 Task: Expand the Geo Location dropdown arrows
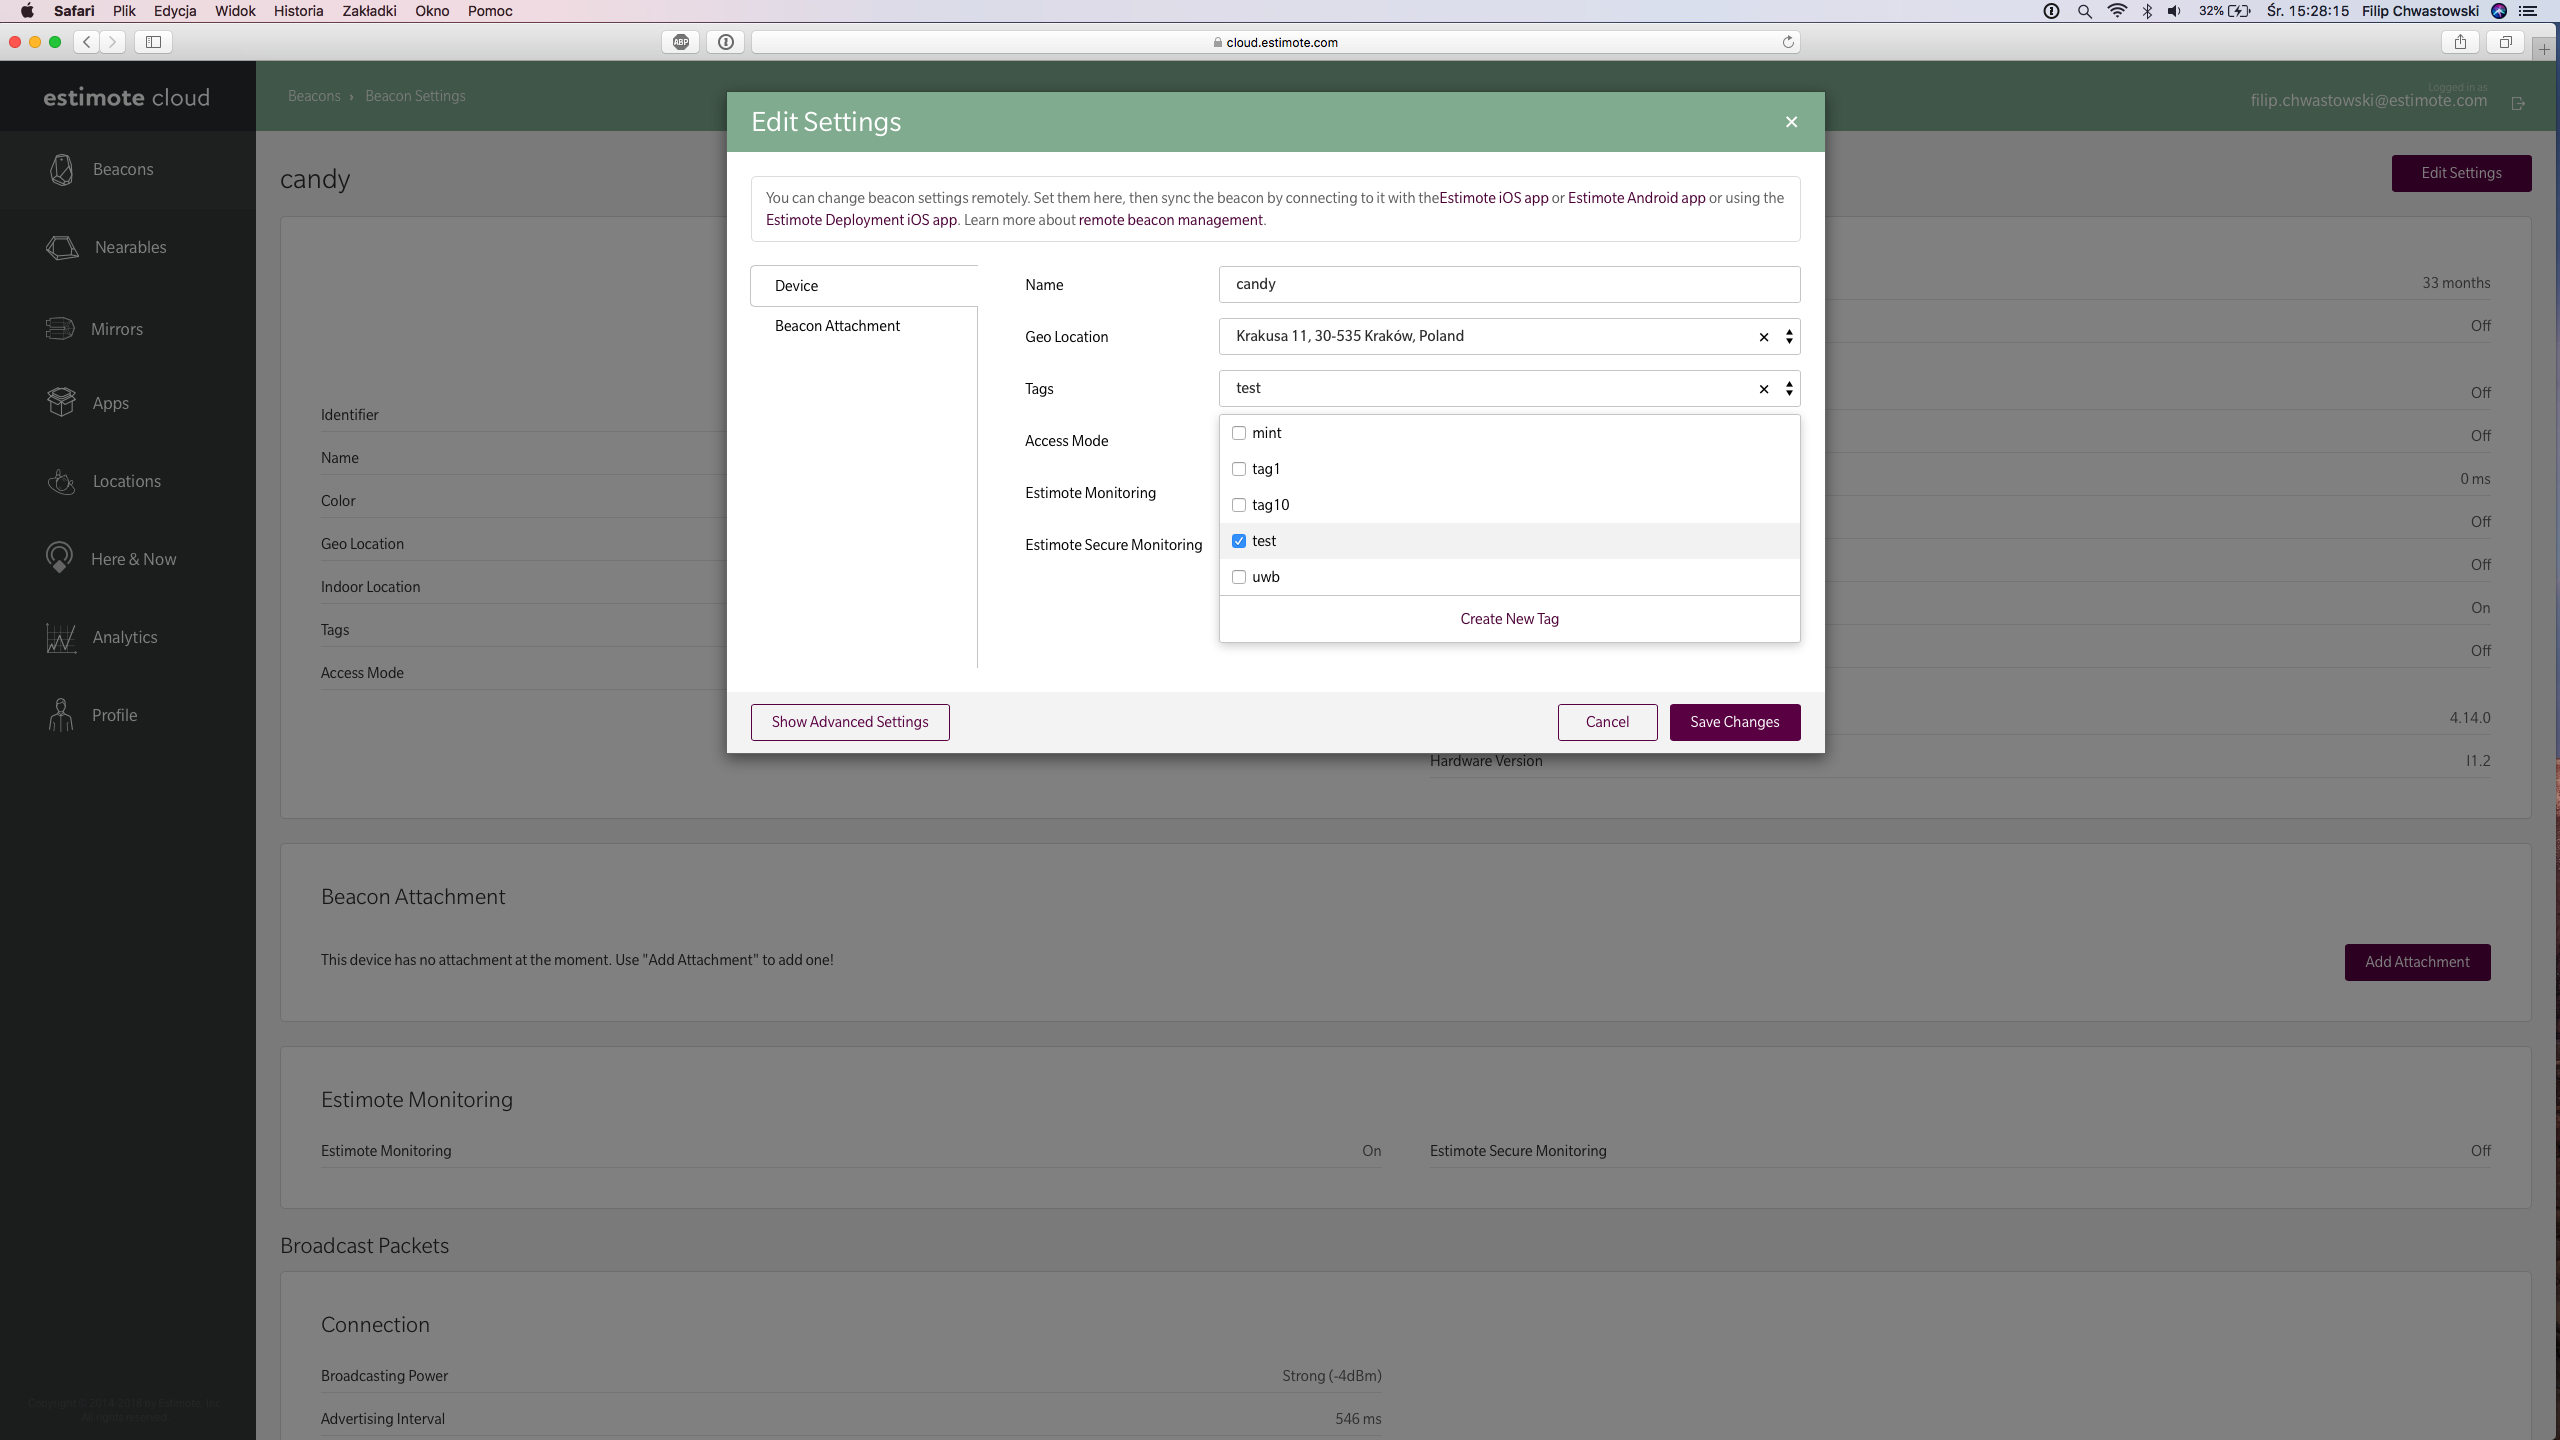click(x=1789, y=337)
